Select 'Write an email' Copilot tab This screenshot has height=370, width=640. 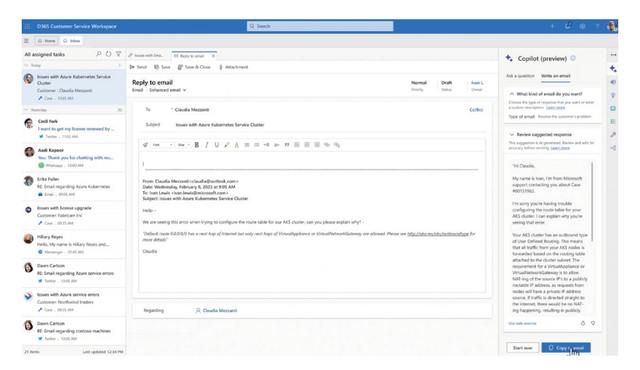point(556,76)
